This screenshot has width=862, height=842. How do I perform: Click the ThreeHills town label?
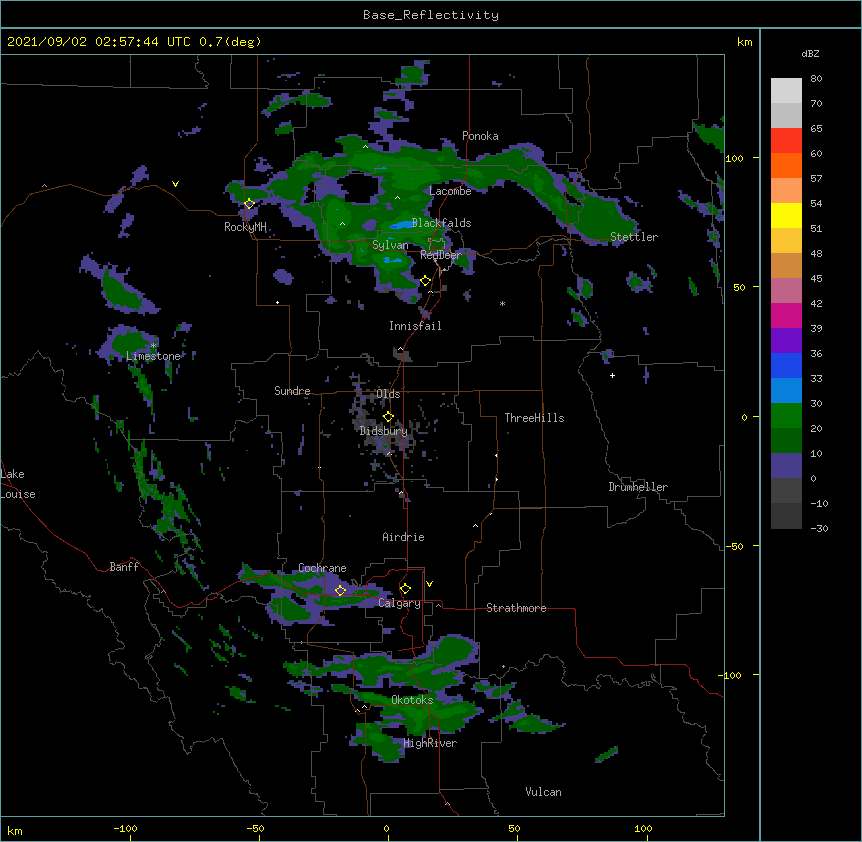(534, 418)
